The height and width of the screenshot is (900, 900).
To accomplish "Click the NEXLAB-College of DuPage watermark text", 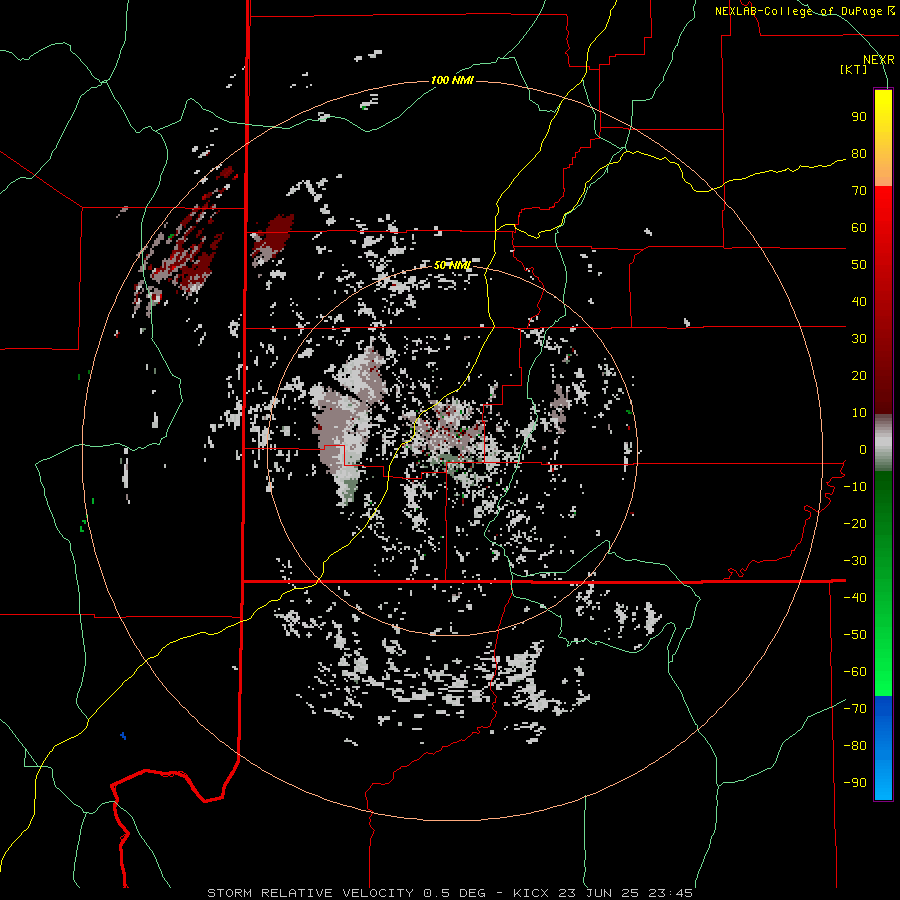I will coord(804,11).
